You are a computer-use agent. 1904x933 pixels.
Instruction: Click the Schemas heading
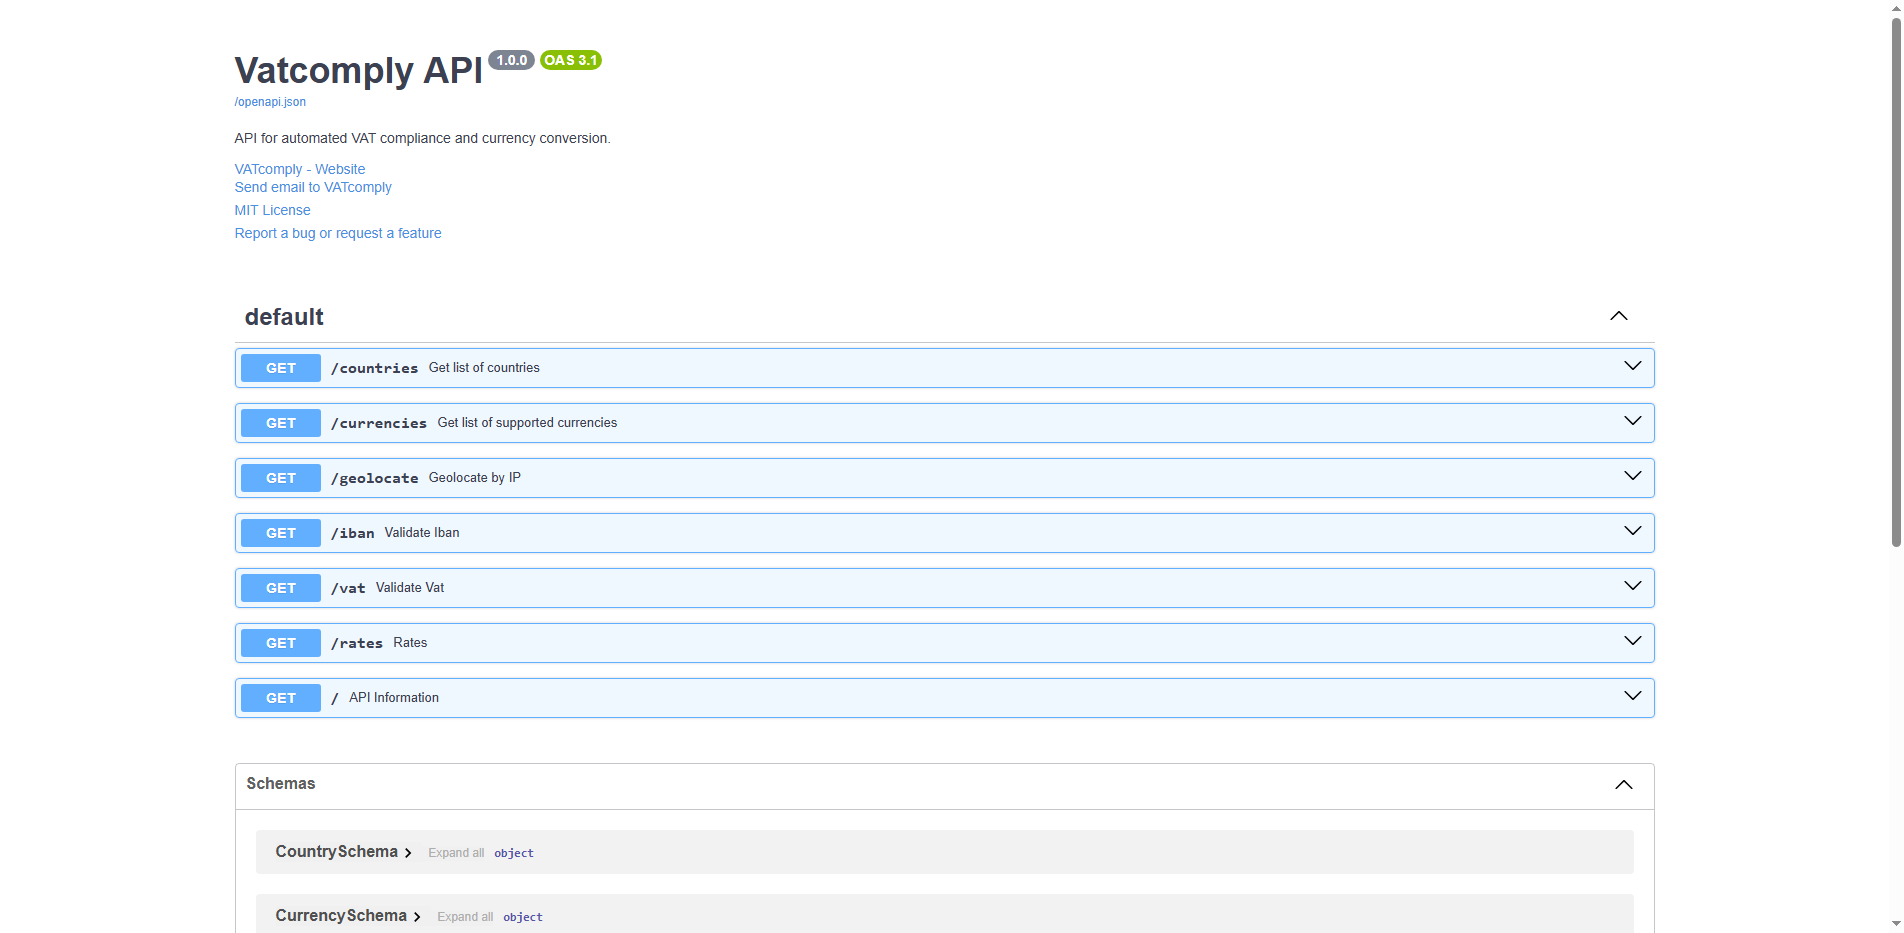[281, 784]
